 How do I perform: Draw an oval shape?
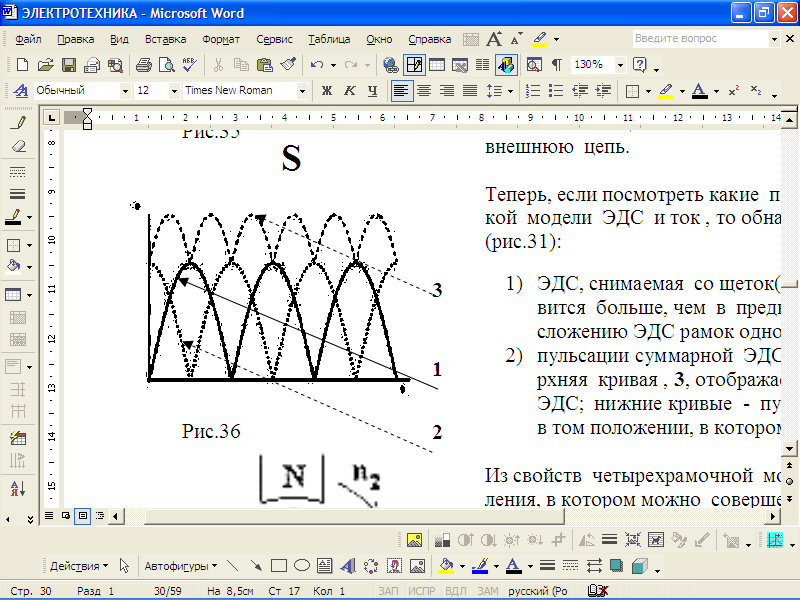coord(302,566)
